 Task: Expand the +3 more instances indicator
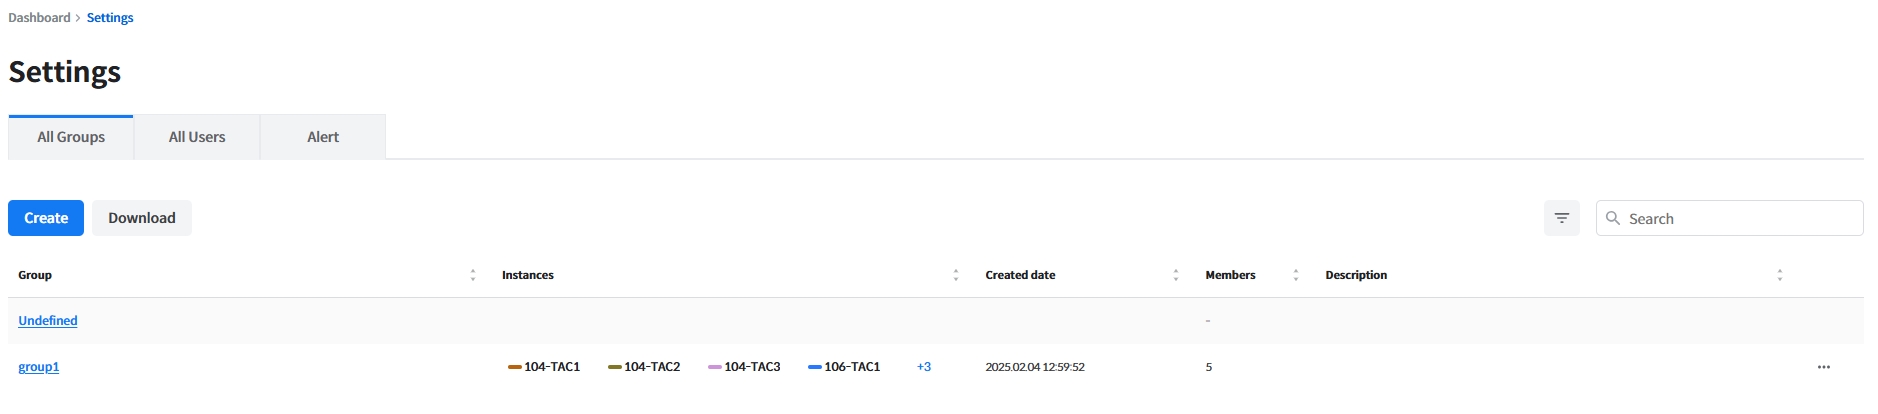[x=923, y=367]
